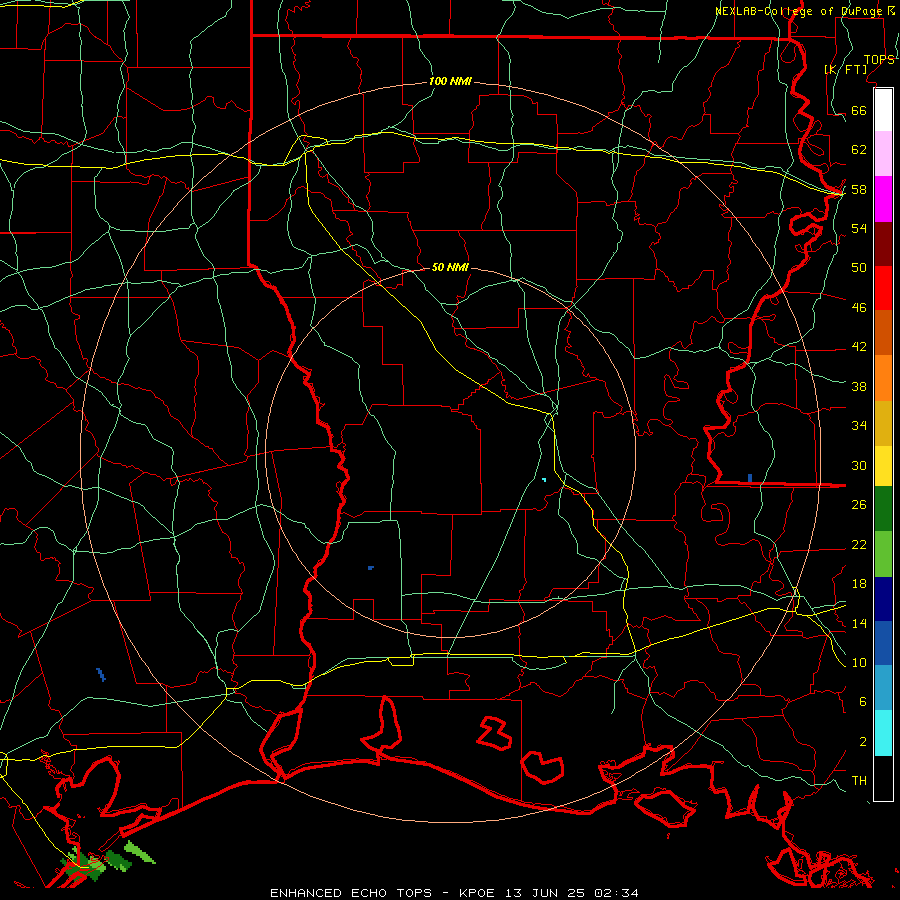
Task: Click the legend value 6
Action: click(862, 701)
